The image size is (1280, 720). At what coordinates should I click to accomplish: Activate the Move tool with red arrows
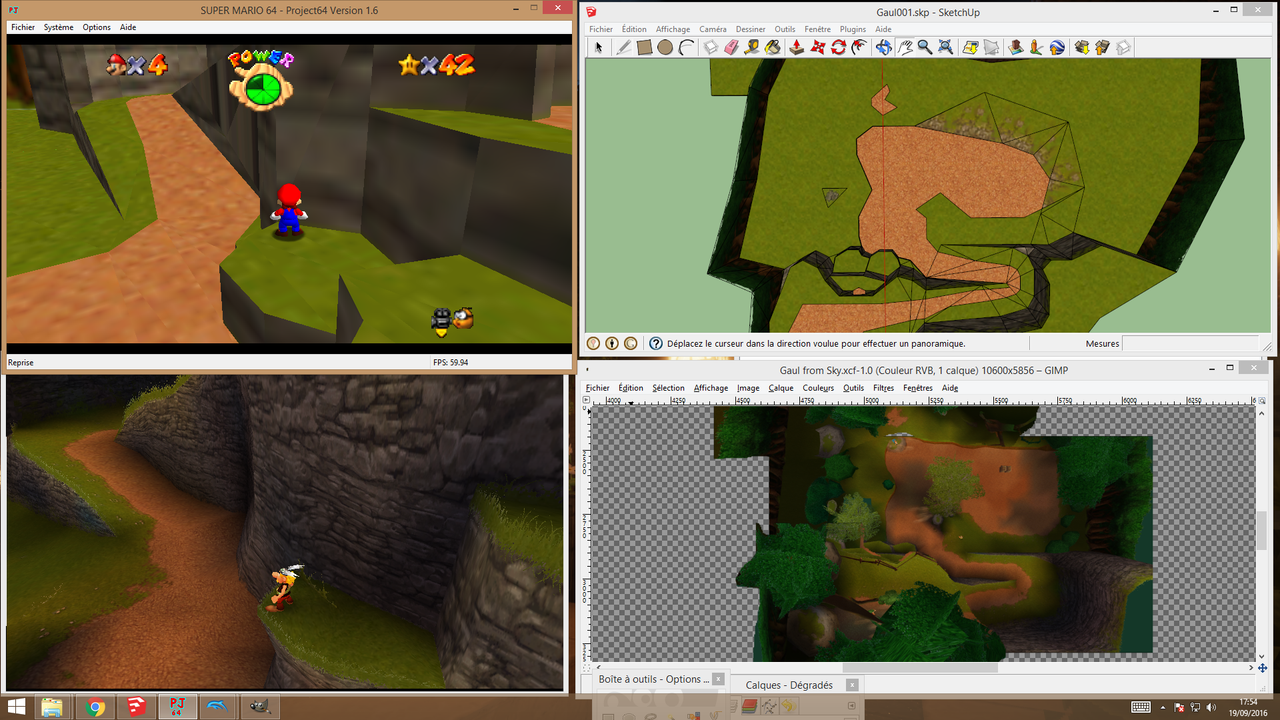[x=818, y=47]
